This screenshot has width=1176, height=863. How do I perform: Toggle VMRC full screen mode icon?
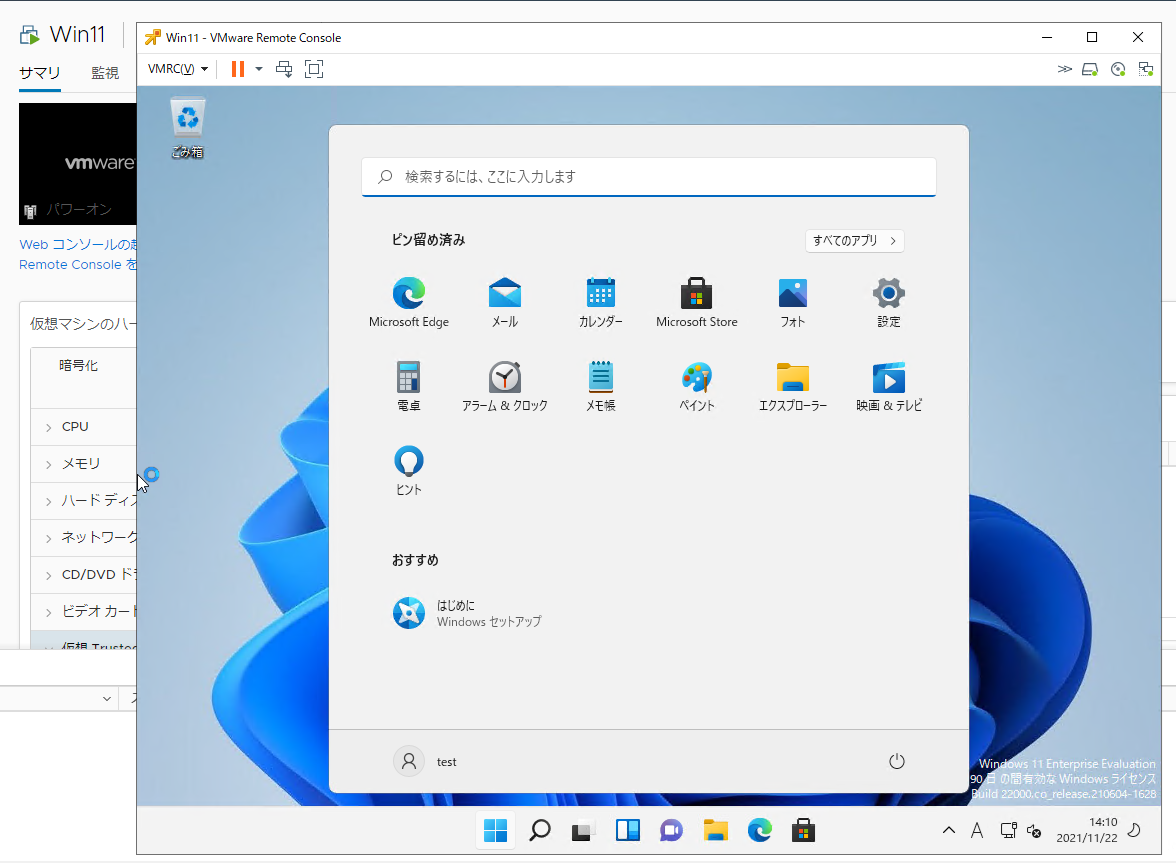[314, 69]
